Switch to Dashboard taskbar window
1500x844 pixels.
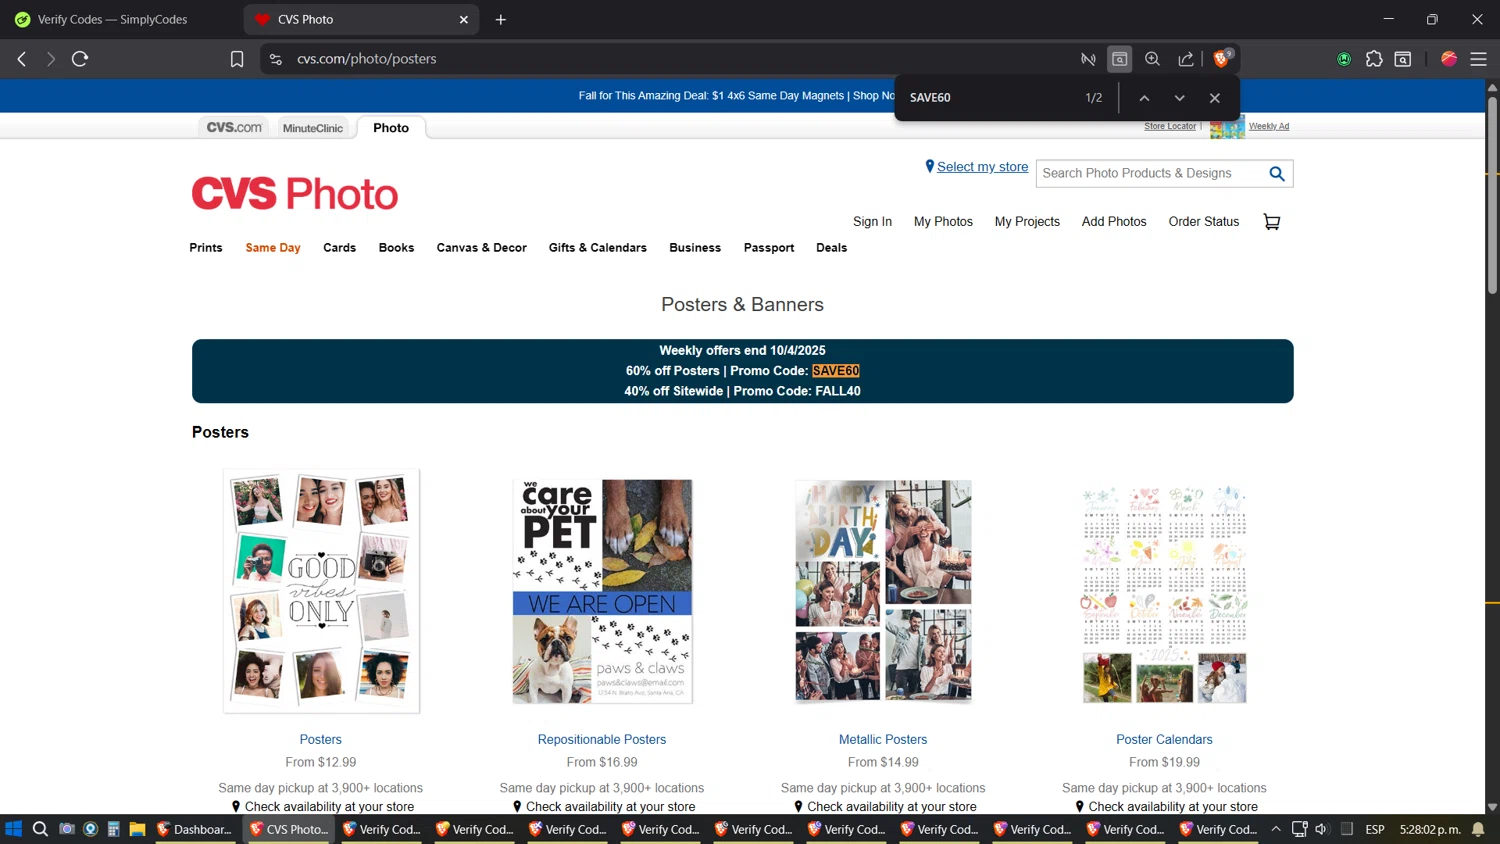click(194, 829)
